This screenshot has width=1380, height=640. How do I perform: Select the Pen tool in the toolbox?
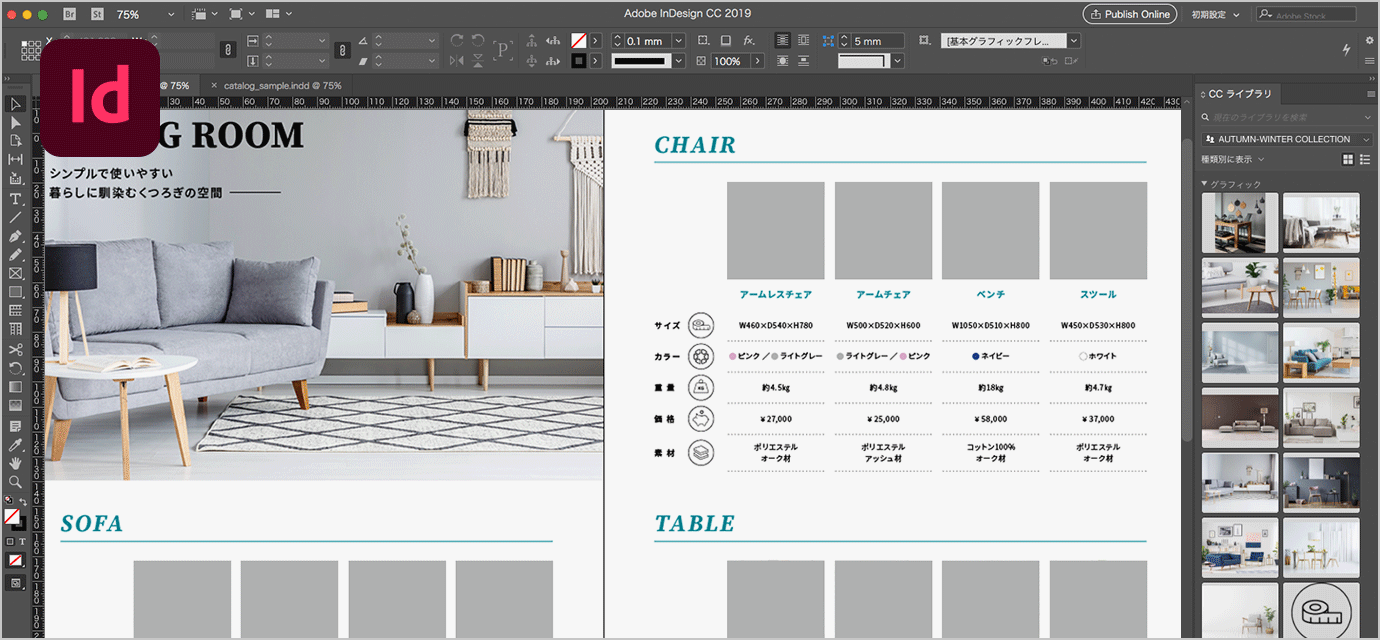(16, 236)
